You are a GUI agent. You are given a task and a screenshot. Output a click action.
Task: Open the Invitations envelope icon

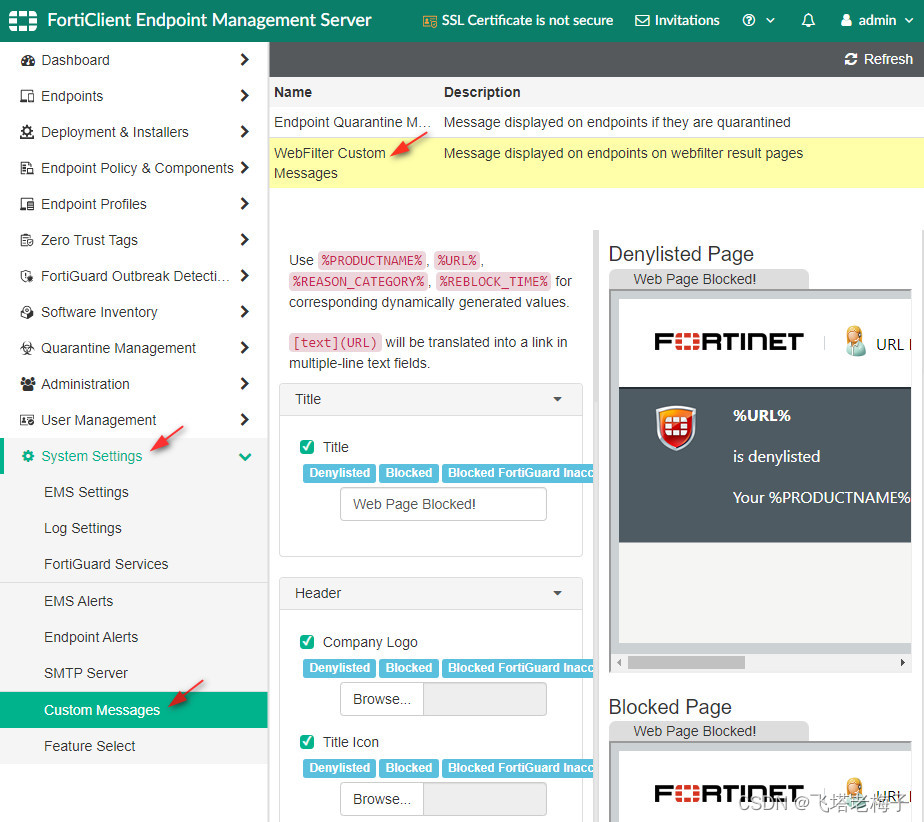tap(642, 21)
